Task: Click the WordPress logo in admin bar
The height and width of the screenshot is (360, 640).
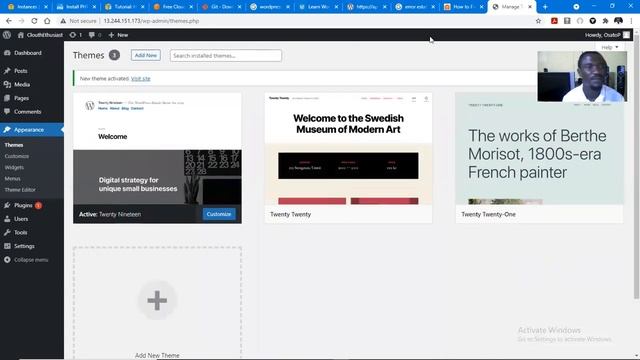Action: tap(7, 35)
